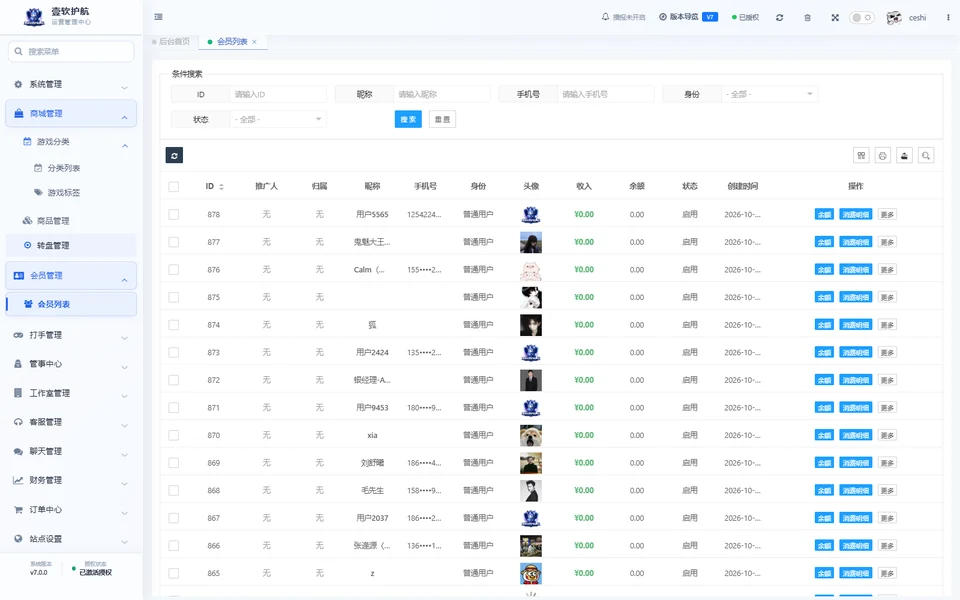Collapse the sidebar with the hamburger icon

coord(159,17)
